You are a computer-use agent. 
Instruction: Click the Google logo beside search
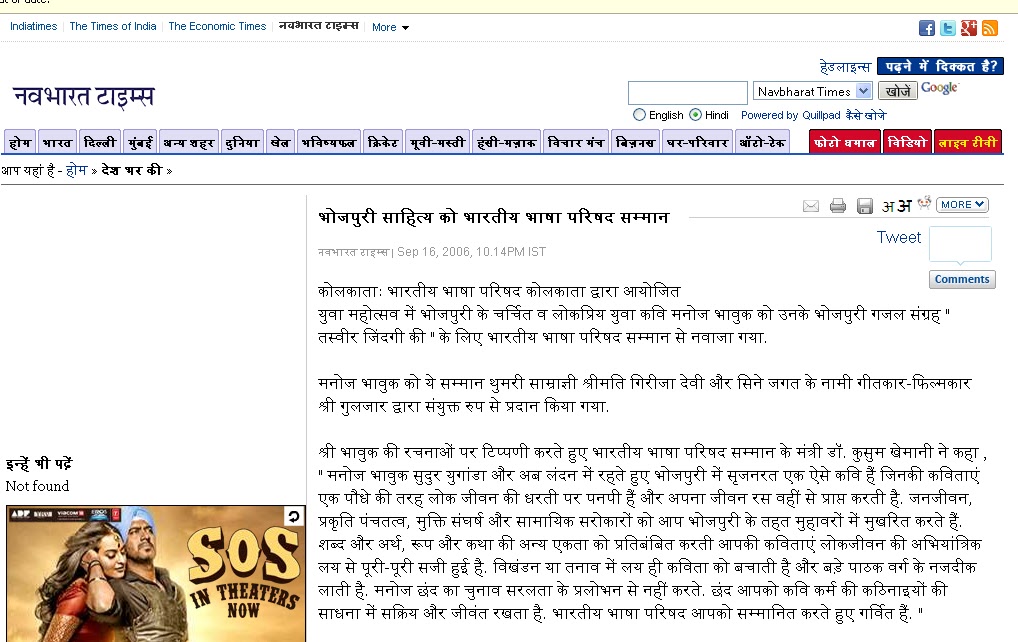coord(939,88)
